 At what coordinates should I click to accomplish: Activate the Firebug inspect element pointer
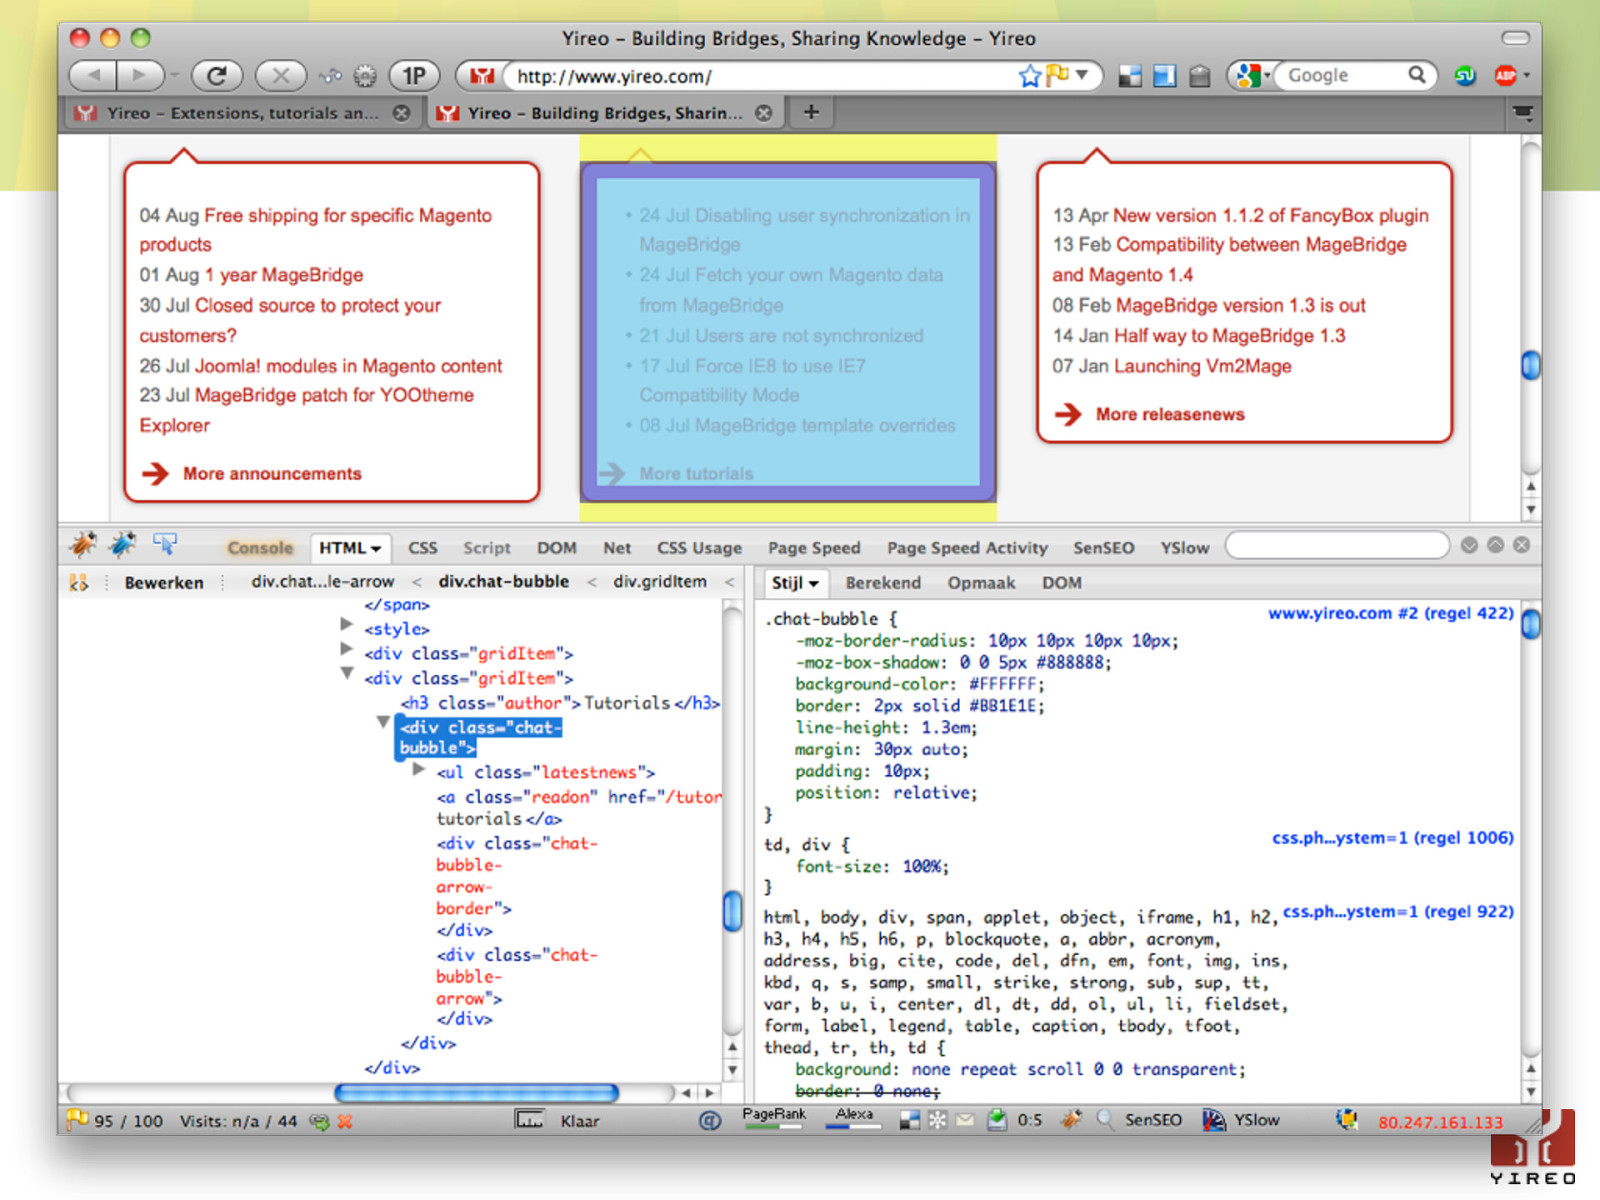[x=165, y=544]
